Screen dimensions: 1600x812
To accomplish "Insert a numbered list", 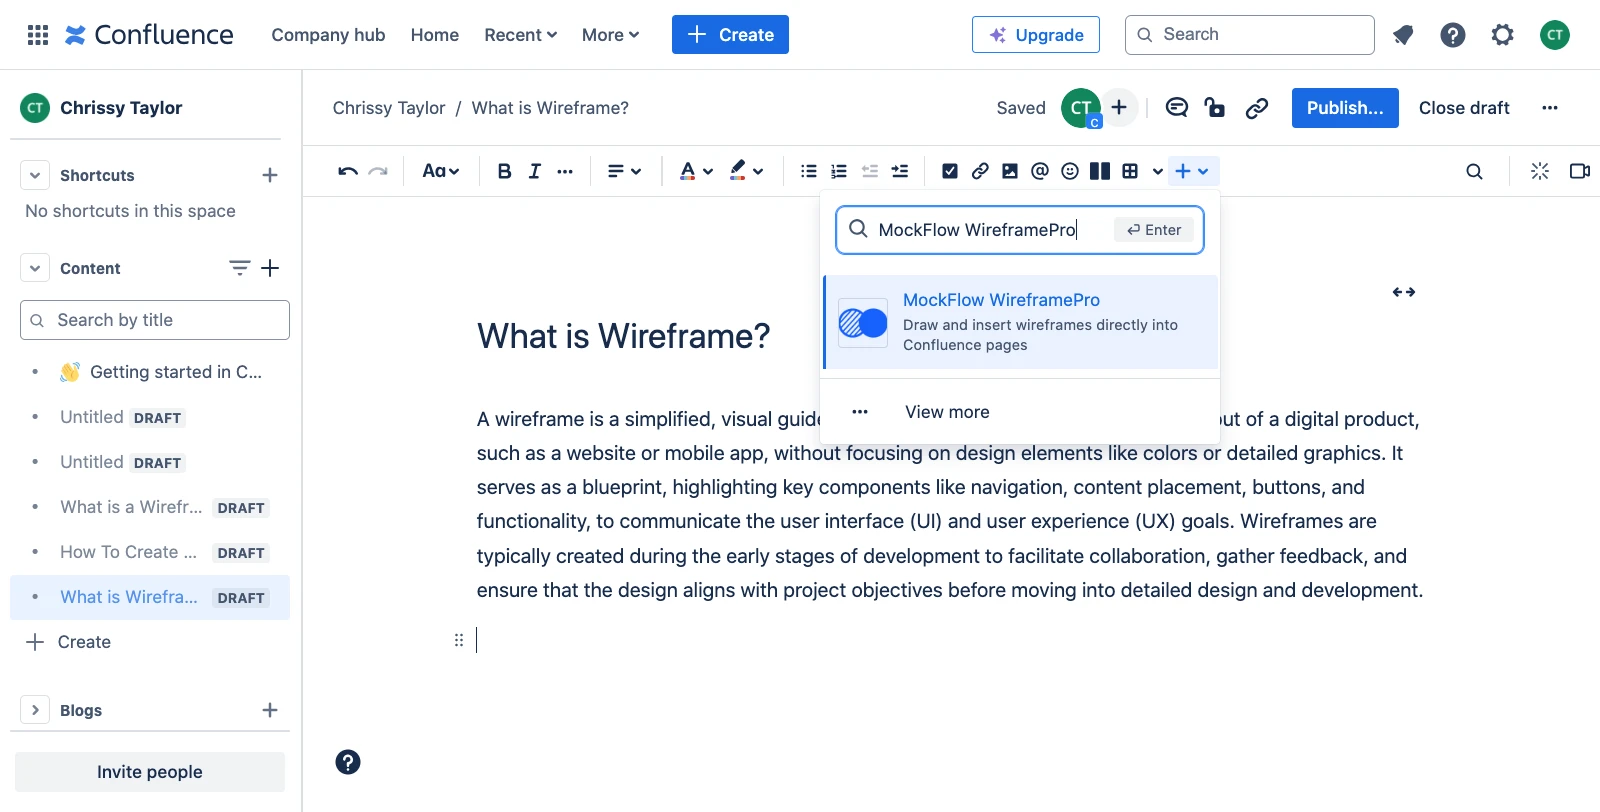I will click(x=839, y=171).
